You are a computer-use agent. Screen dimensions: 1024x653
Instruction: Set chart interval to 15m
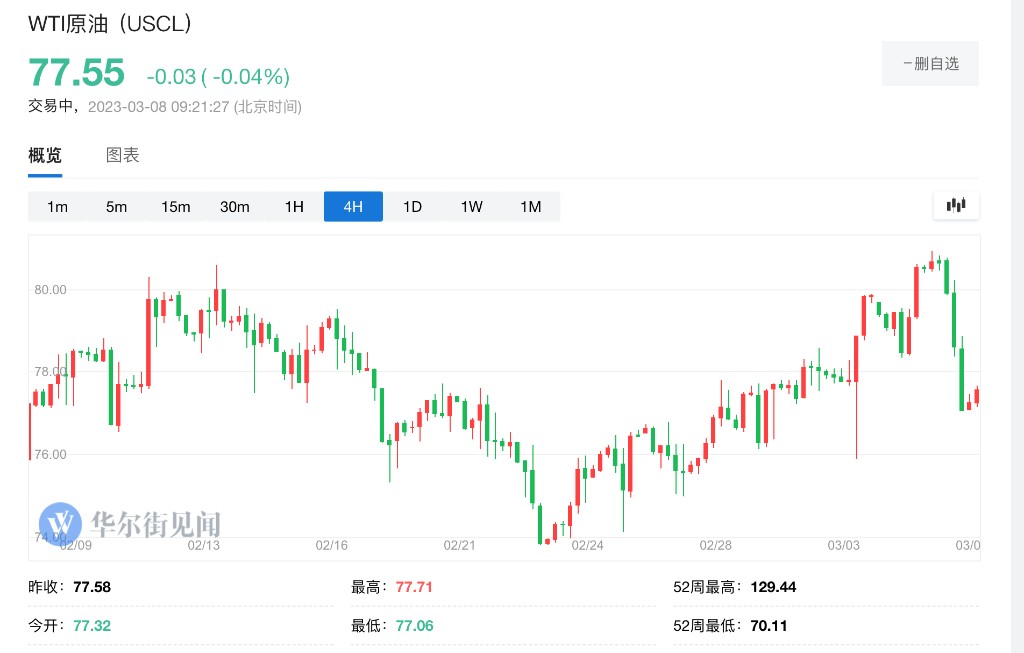tap(175, 207)
